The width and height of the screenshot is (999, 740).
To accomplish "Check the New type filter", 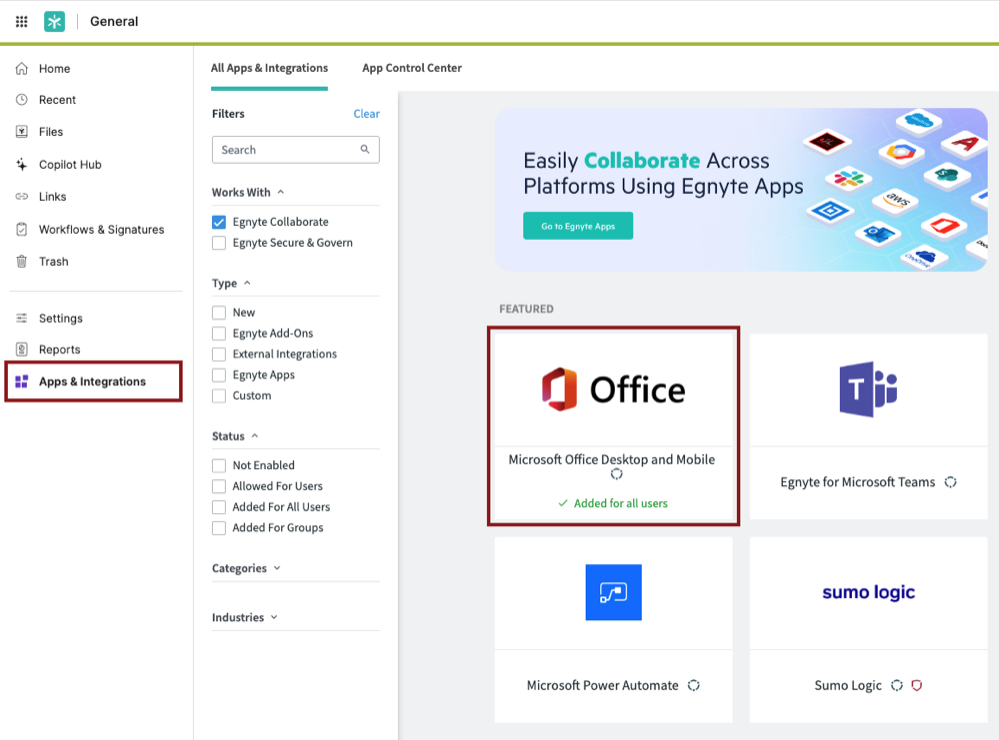I will 219,312.
